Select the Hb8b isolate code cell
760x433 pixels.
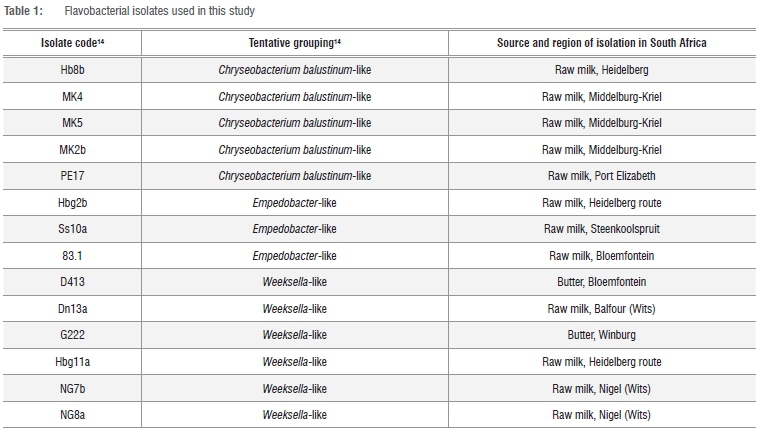point(72,71)
